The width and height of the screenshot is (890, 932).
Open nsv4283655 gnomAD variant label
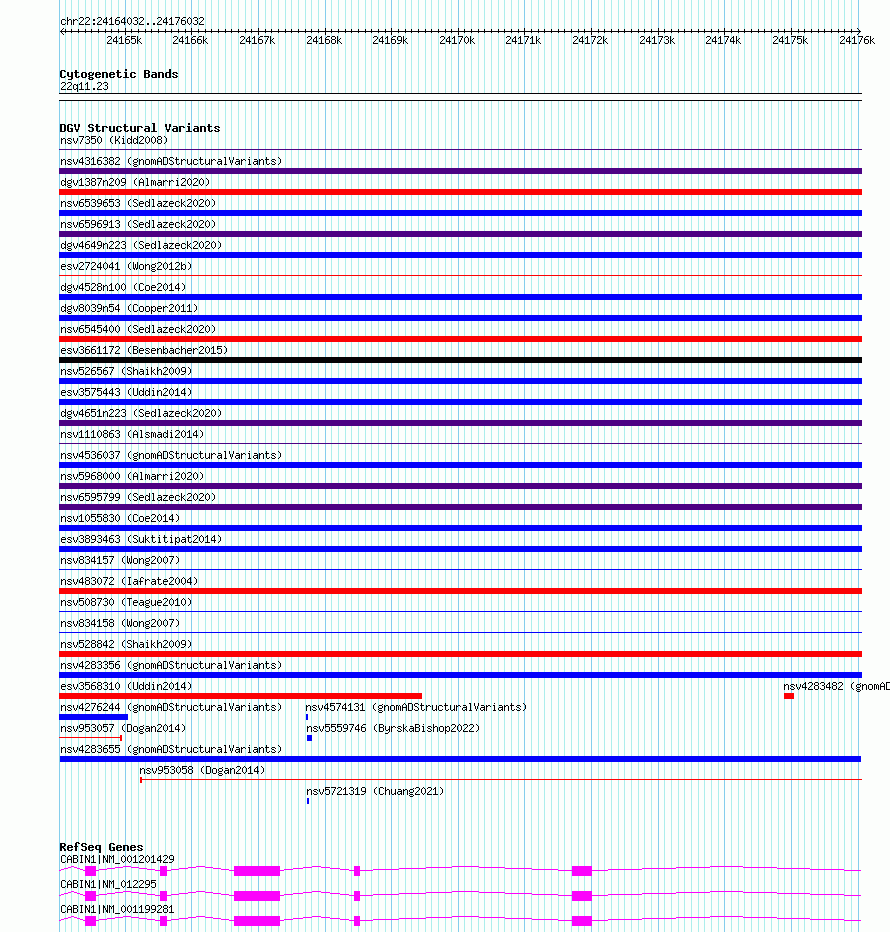pyautogui.click(x=171, y=750)
